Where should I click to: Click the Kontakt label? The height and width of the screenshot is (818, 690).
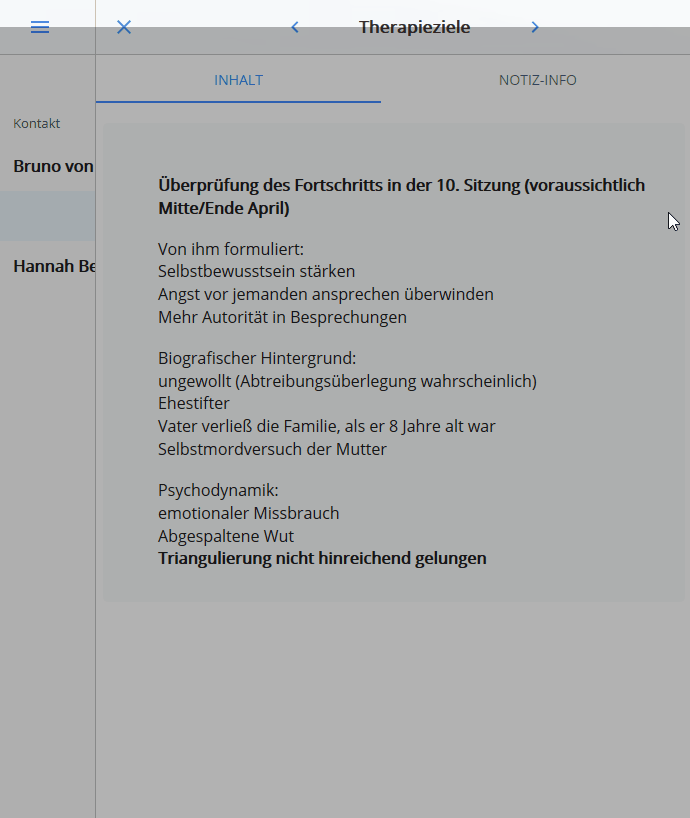coord(37,124)
